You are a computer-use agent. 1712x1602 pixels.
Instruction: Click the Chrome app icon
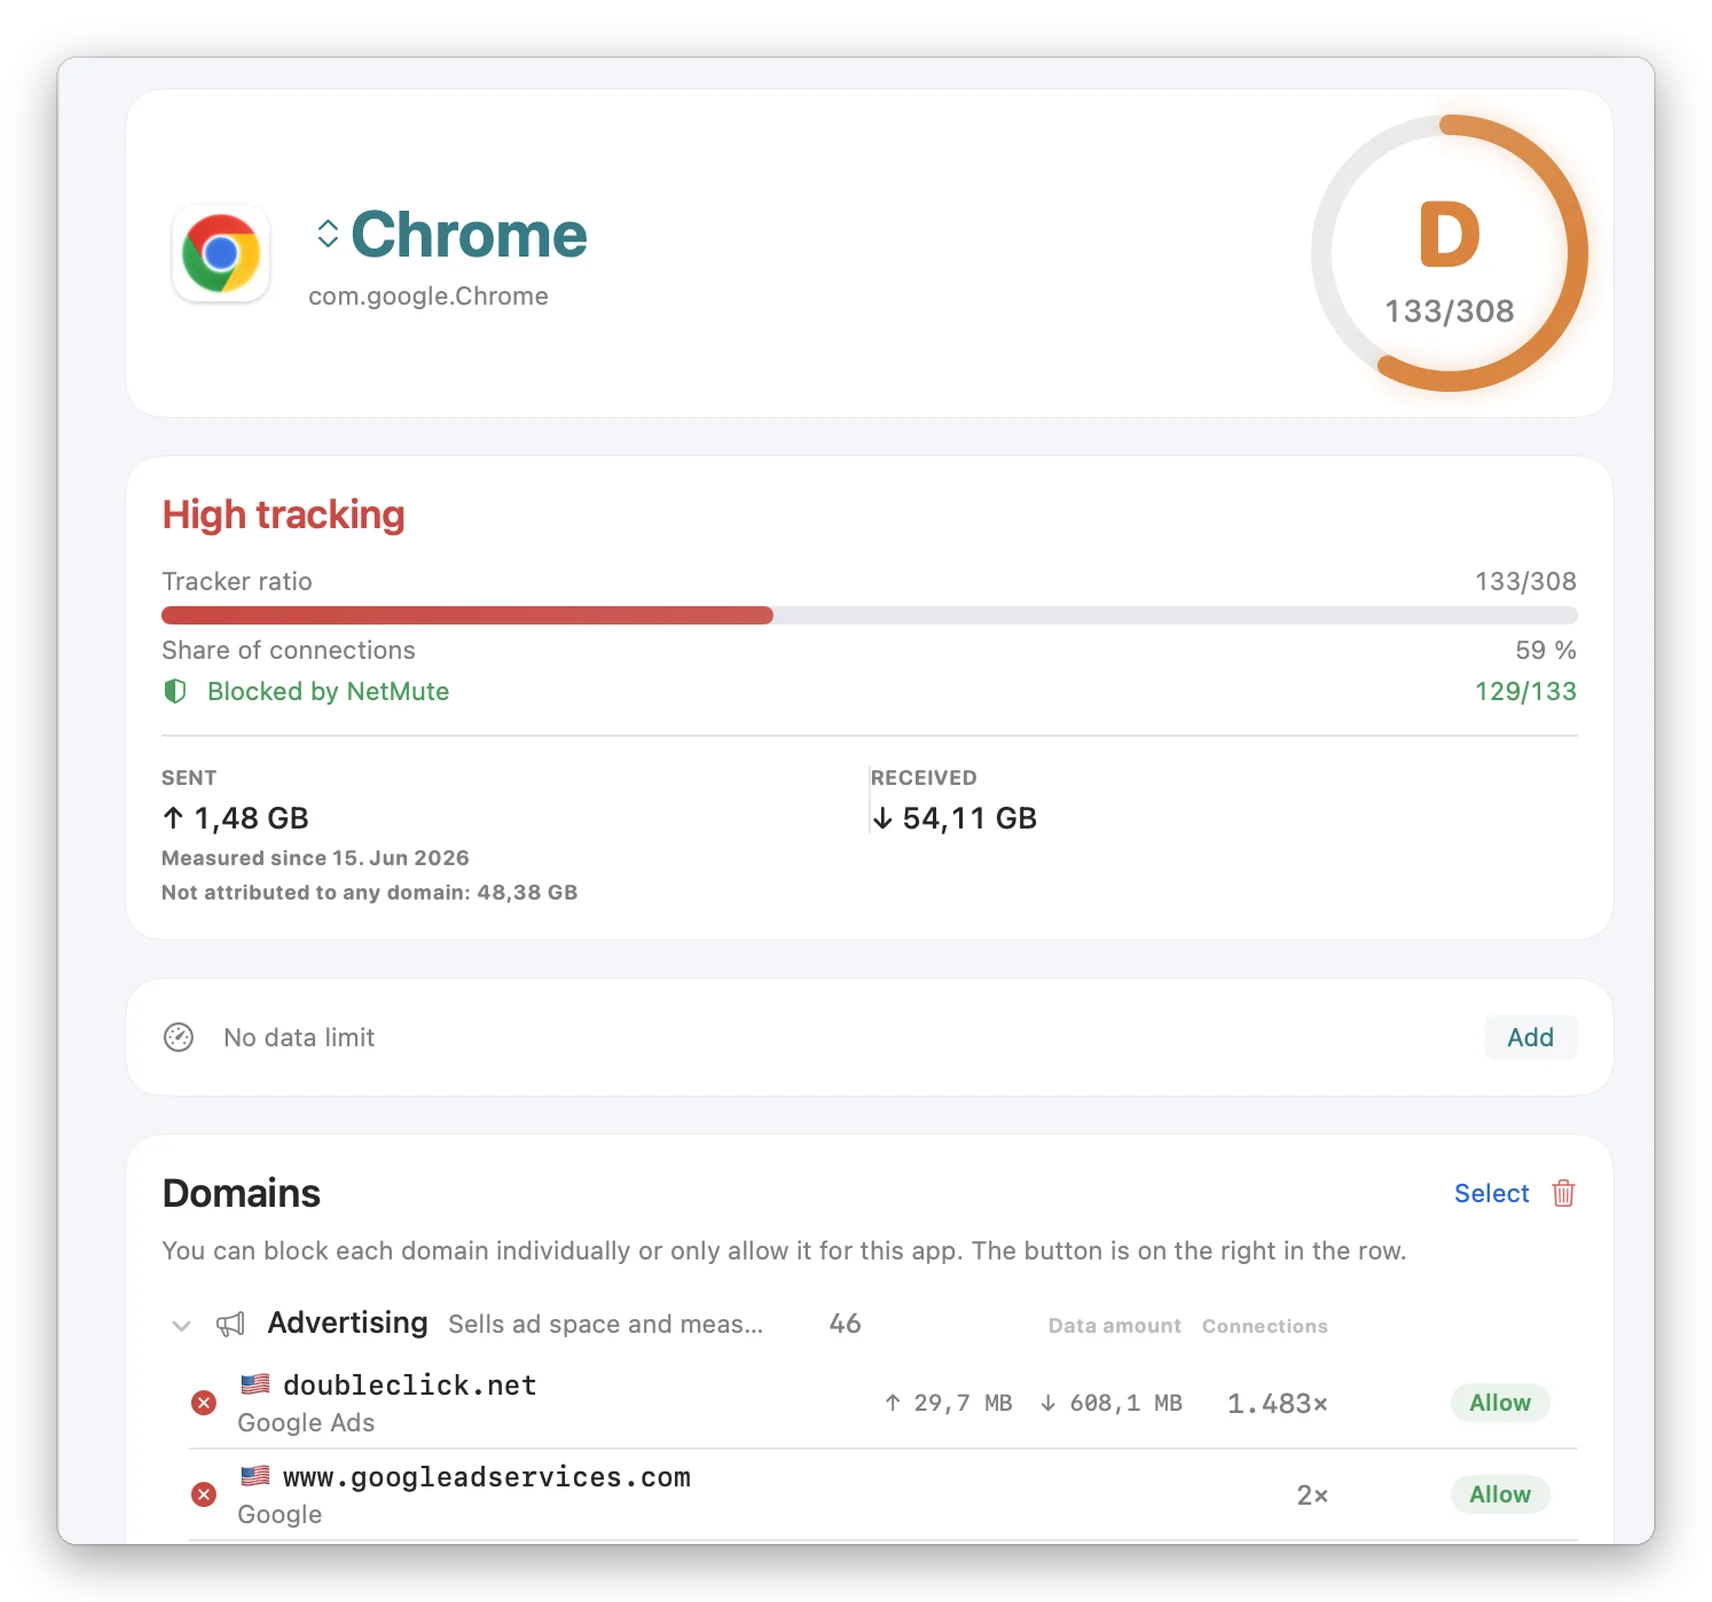click(x=221, y=253)
